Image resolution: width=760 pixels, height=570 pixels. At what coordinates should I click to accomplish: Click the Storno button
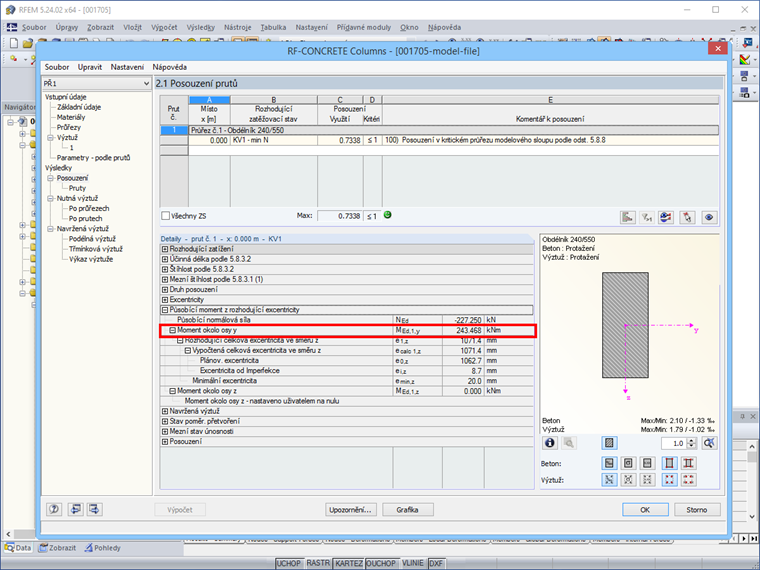(x=697, y=509)
